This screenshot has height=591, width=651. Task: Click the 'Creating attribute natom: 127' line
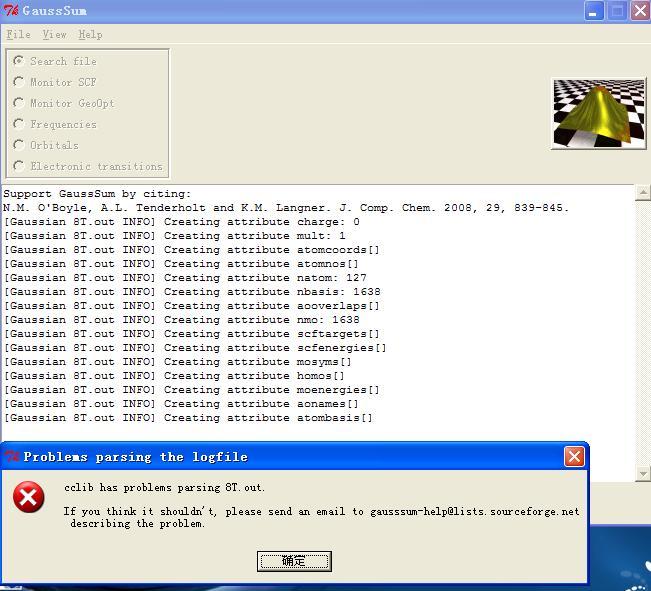[185, 278]
